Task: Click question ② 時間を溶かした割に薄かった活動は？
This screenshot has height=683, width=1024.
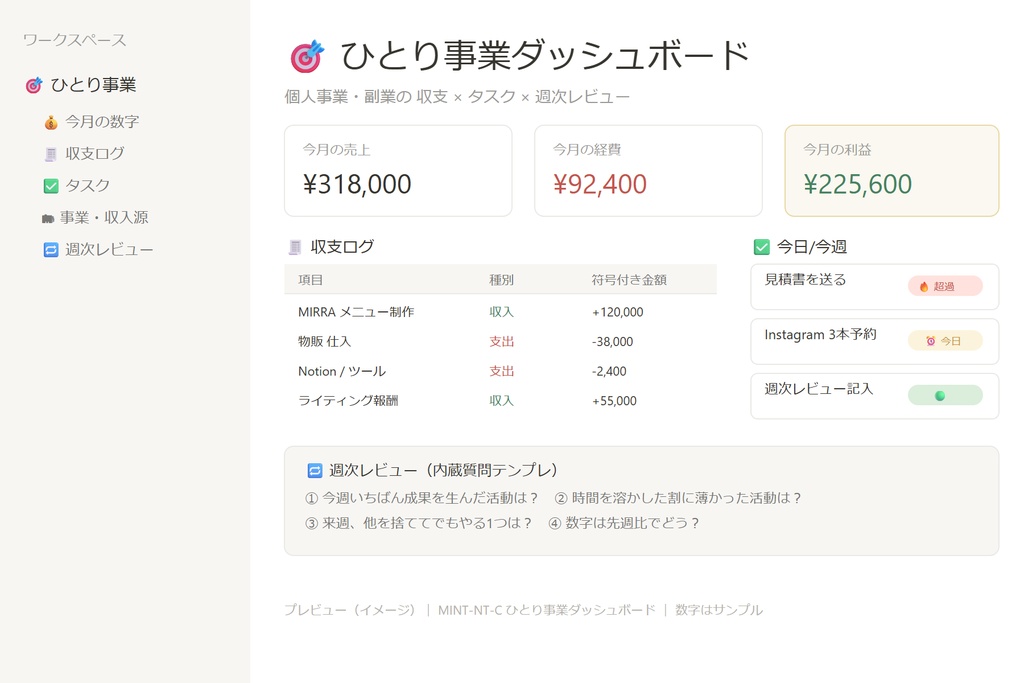Action: tap(679, 499)
